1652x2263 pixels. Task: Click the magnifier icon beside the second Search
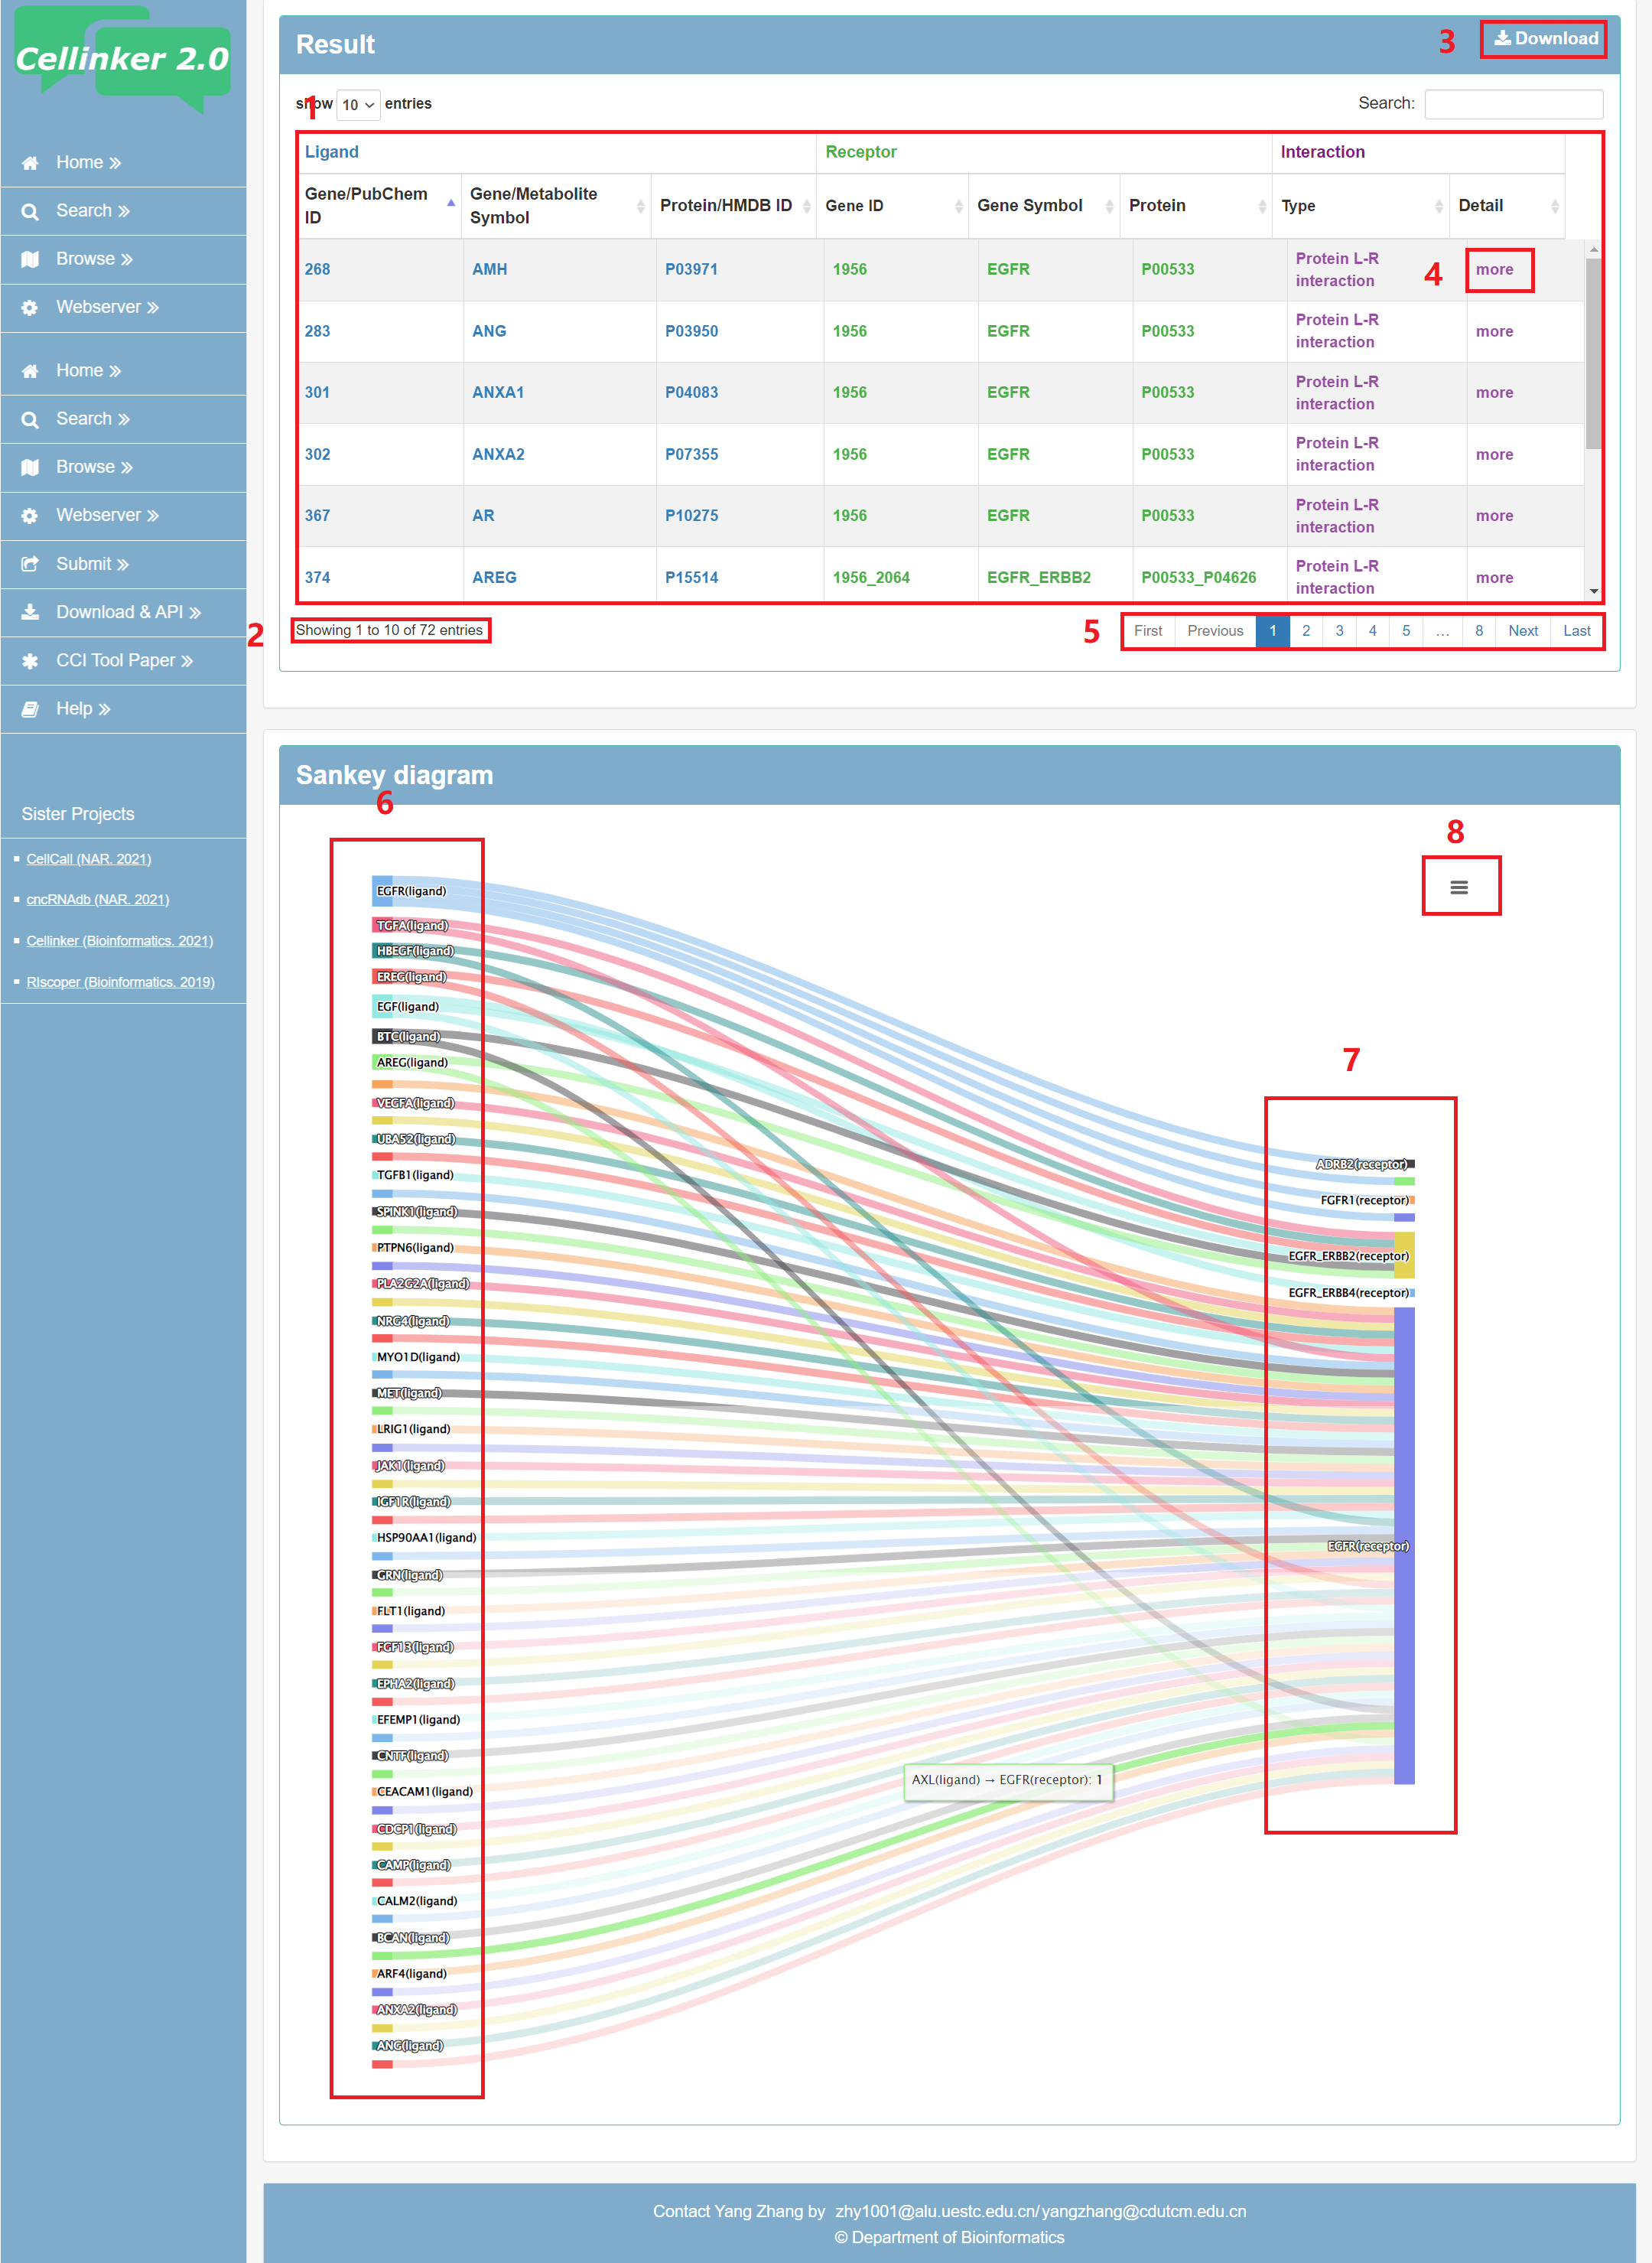(x=30, y=419)
